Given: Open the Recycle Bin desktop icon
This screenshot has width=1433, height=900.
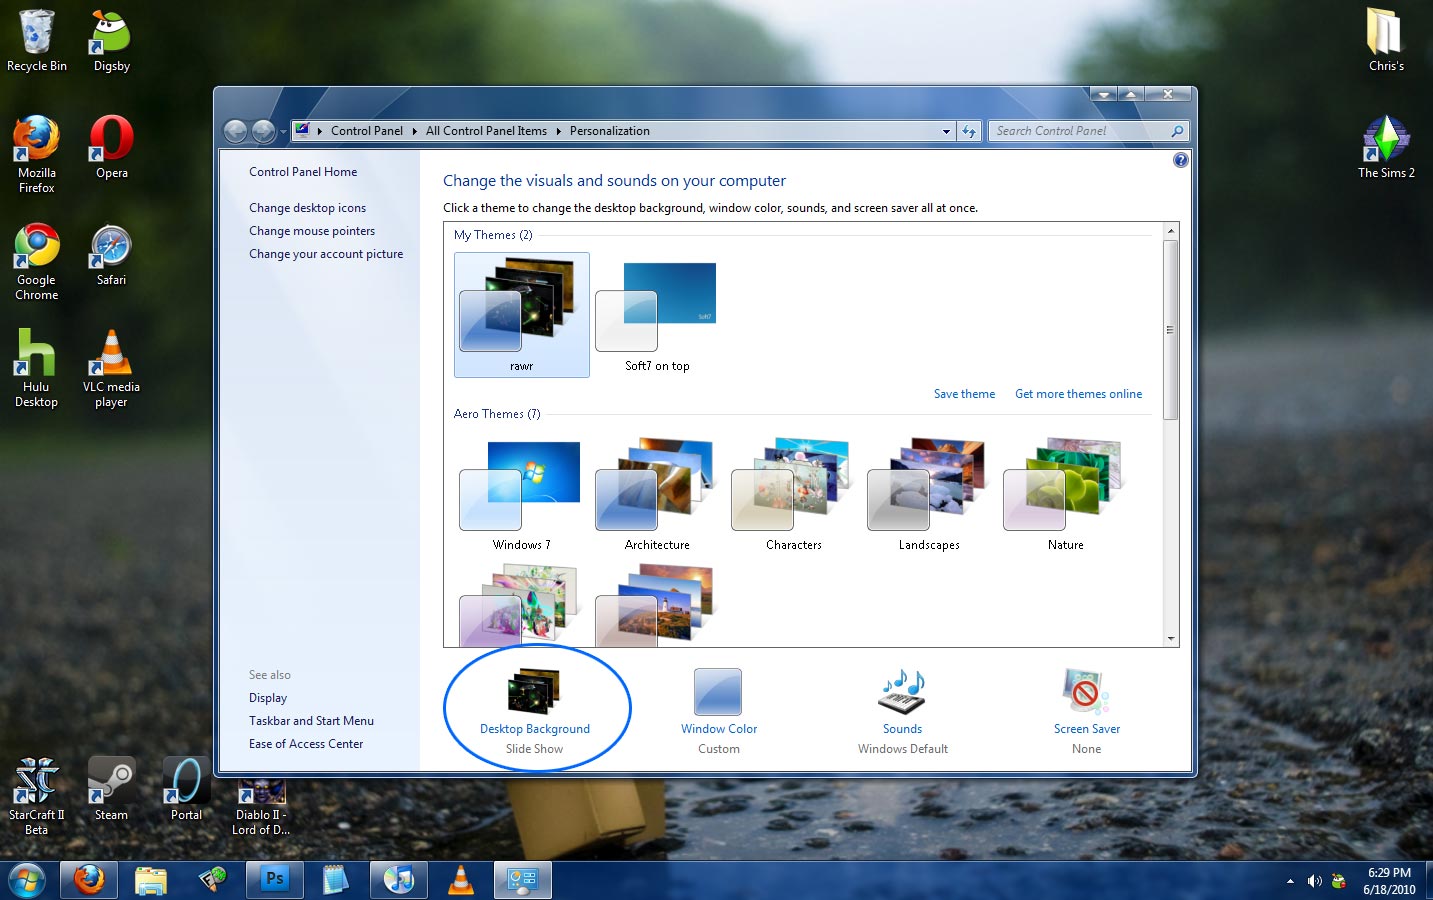Looking at the screenshot, I should point(37,41).
